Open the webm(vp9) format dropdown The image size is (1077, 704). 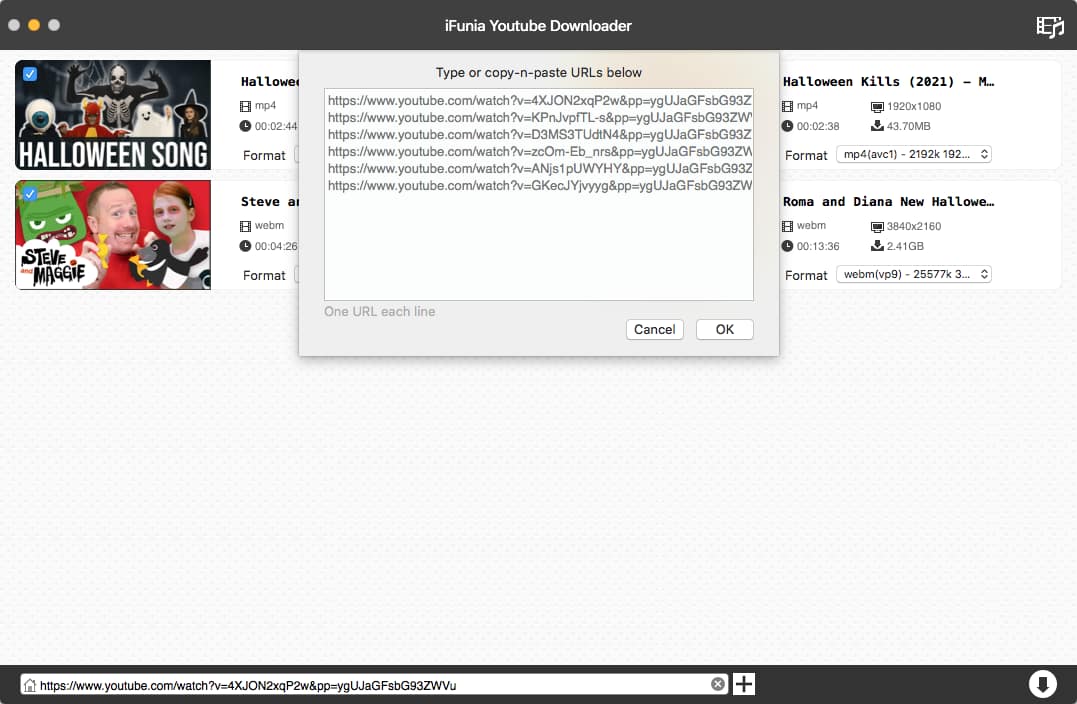[x=913, y=275]
